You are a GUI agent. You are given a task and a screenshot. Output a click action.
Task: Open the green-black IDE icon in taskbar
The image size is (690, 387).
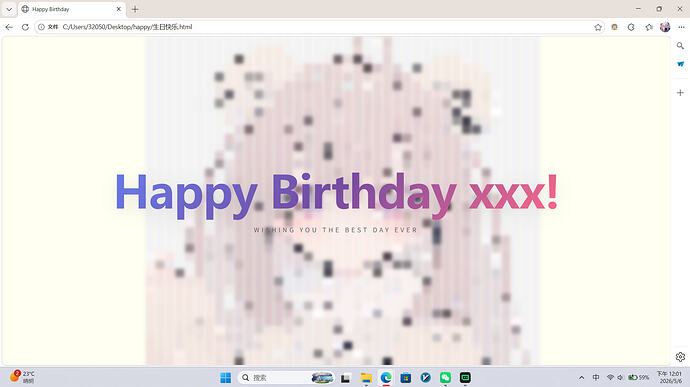coord(465,378)
